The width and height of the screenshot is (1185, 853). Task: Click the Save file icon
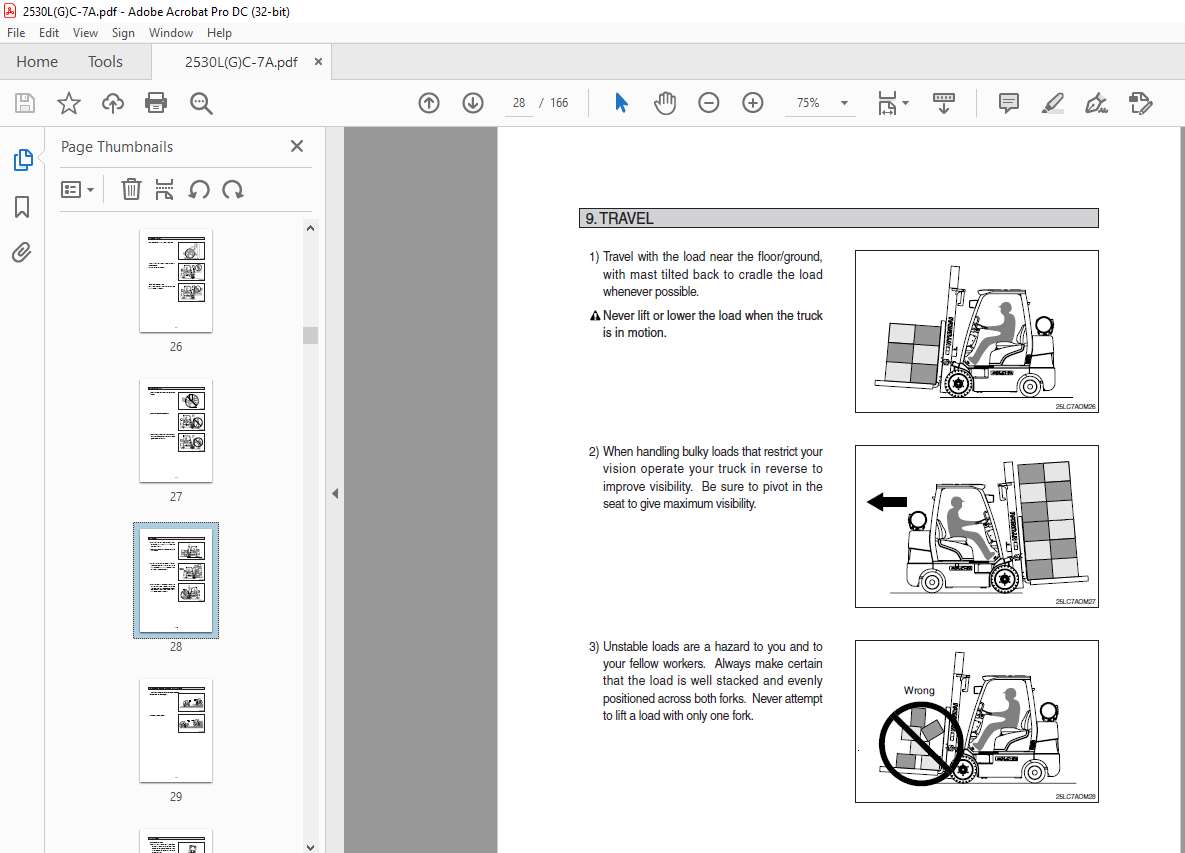coord(25,103)
